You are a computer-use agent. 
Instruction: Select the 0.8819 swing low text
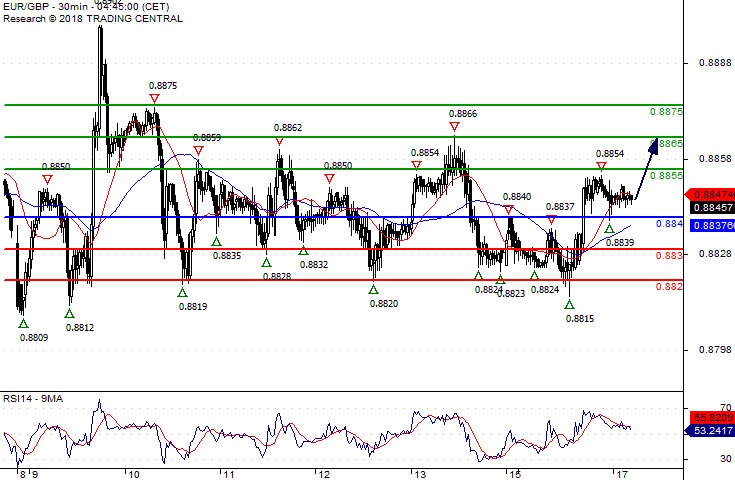[x=193, y=307]
